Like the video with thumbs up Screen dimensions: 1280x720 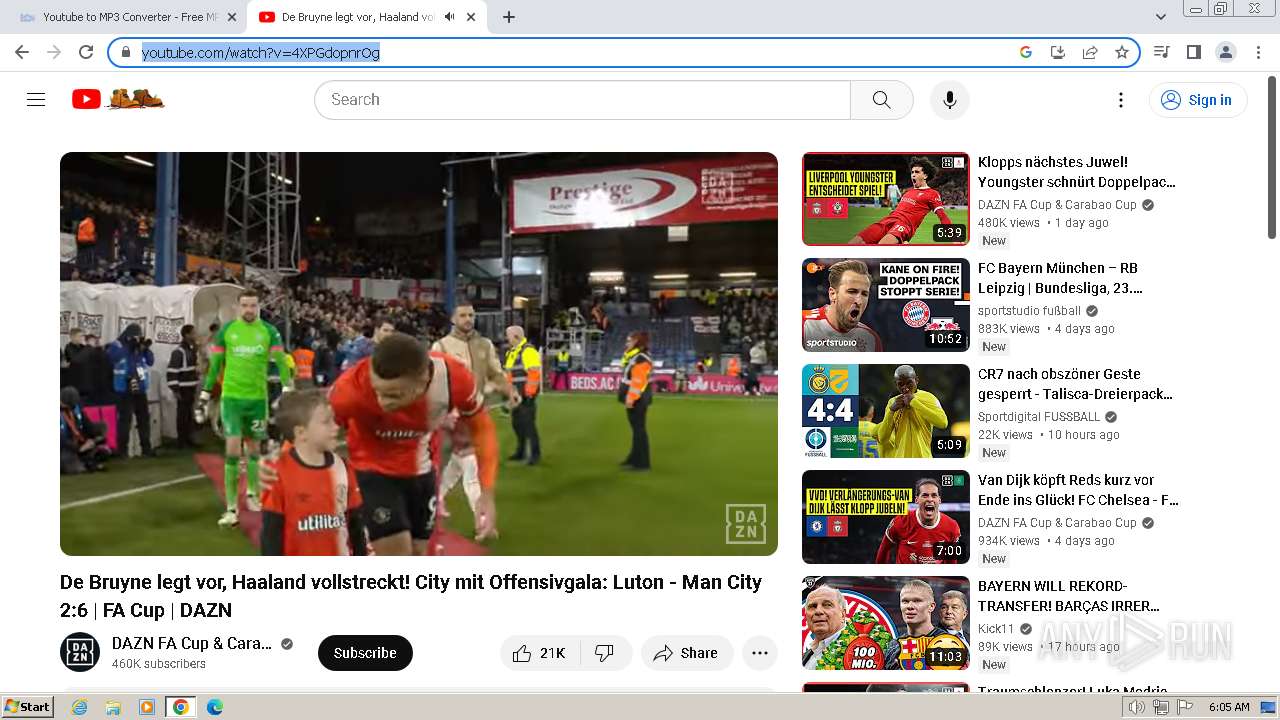tap(539, 653)
